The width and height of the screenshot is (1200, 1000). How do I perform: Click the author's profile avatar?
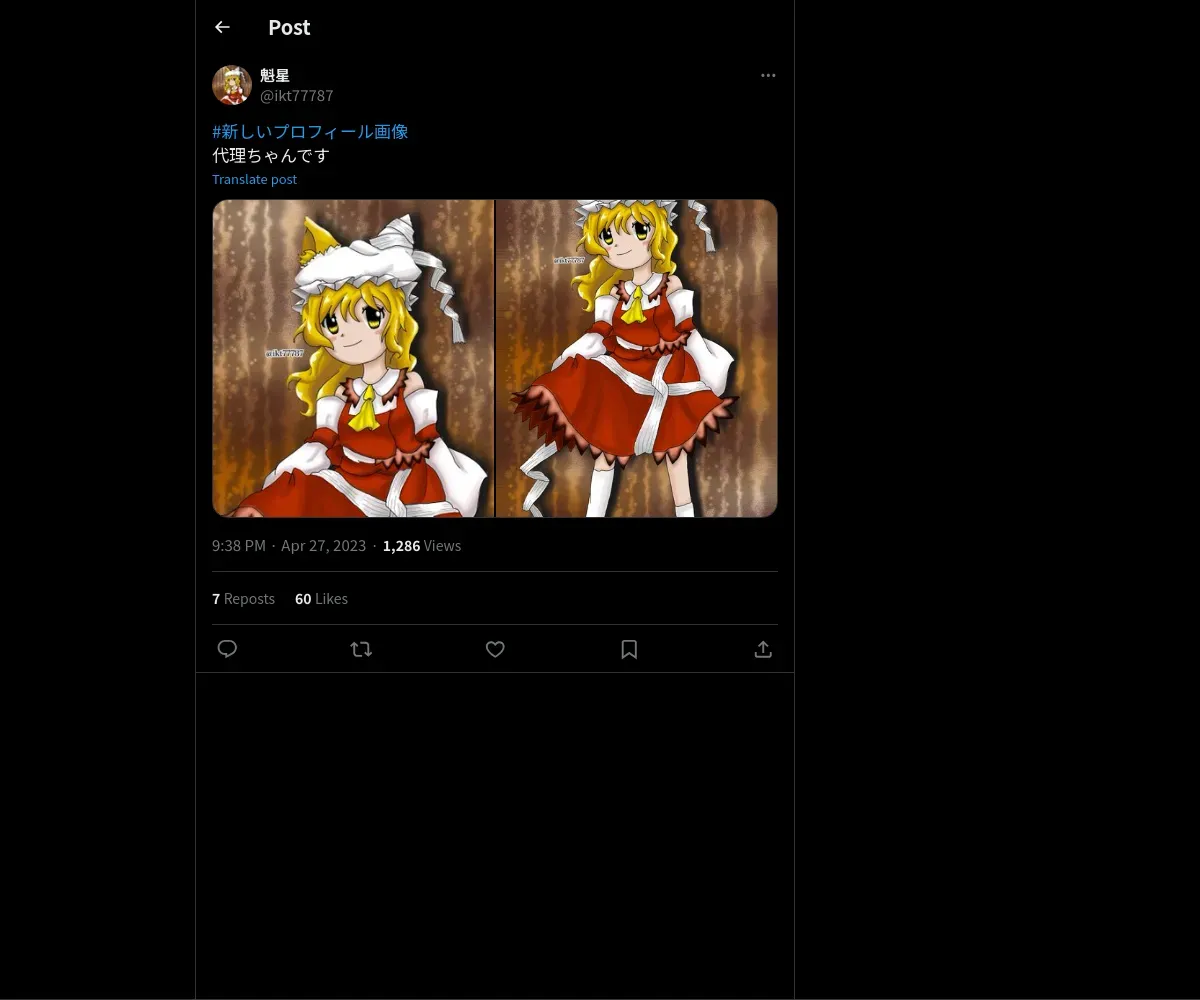tap(232, 85)
